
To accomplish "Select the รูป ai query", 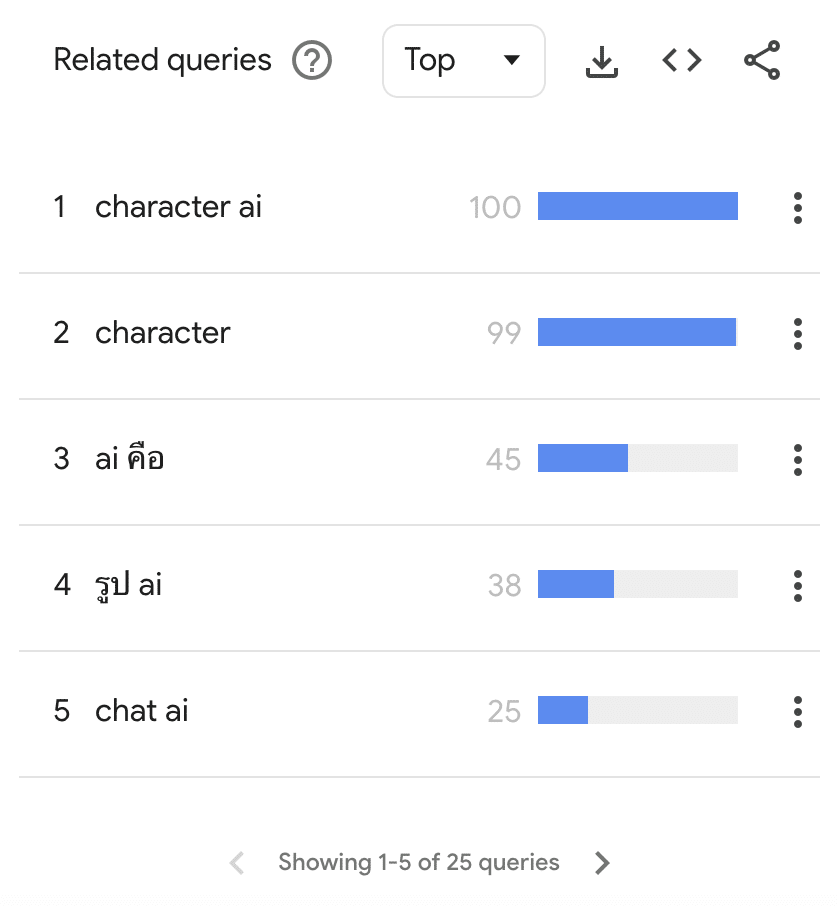I will click(x=128, y=585).
